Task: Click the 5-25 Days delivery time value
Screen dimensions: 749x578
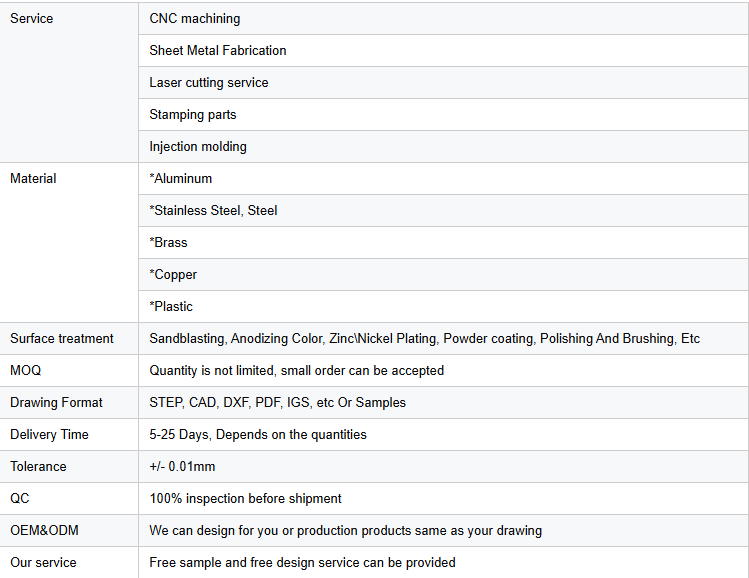Action: (x=258, y=435)
